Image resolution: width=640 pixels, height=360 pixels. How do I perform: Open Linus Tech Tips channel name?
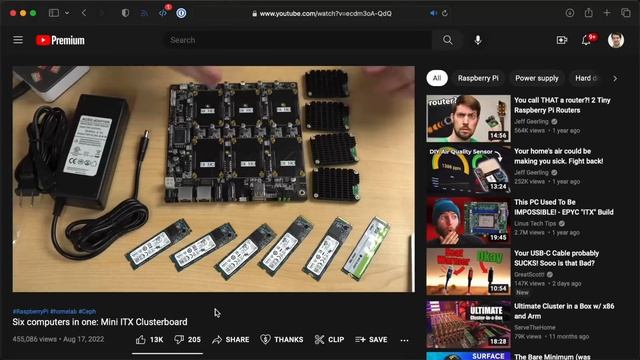click(x=535, y=223)
